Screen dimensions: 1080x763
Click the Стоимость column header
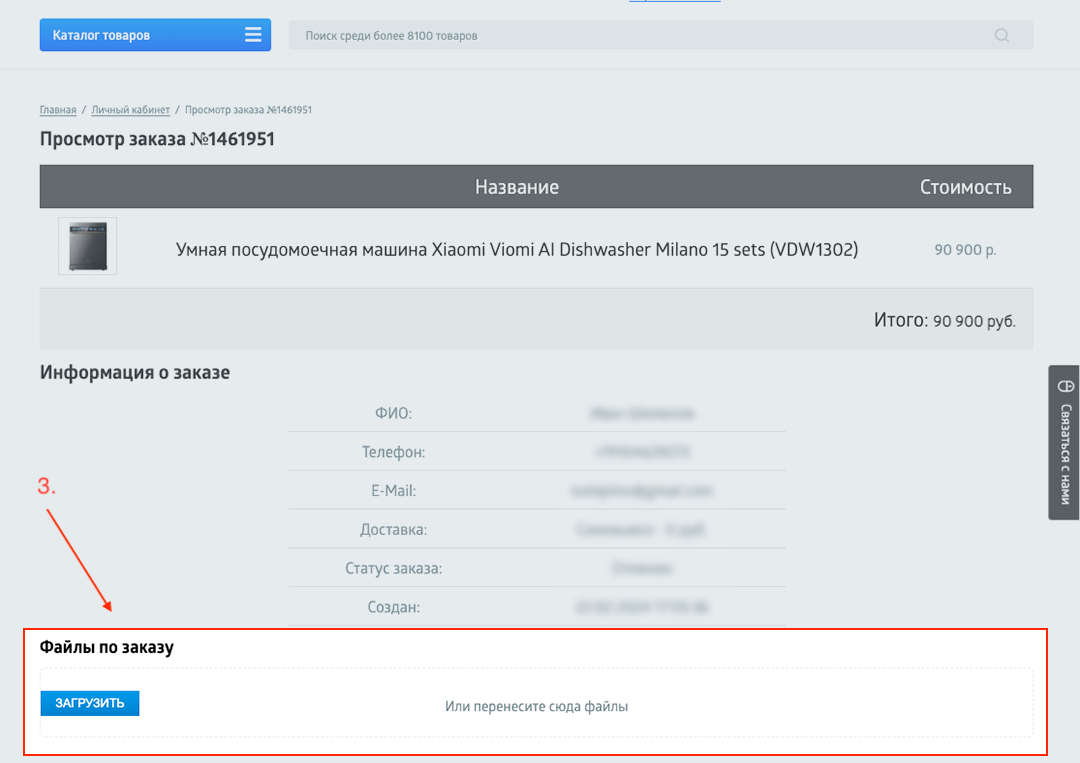tap(966, 187)
